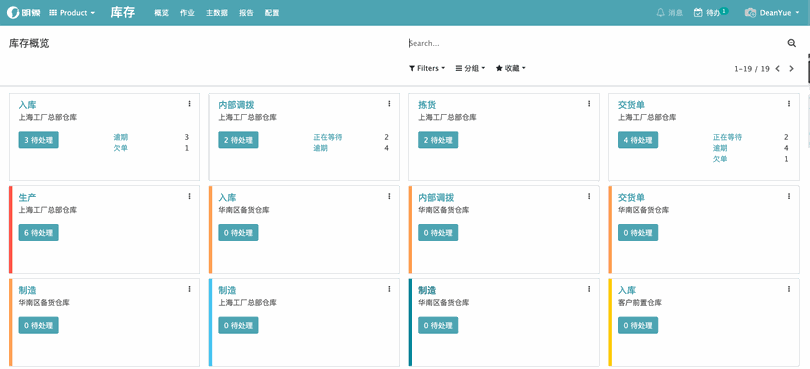
Task: Focus the Search input field
Action: [594, 43]
